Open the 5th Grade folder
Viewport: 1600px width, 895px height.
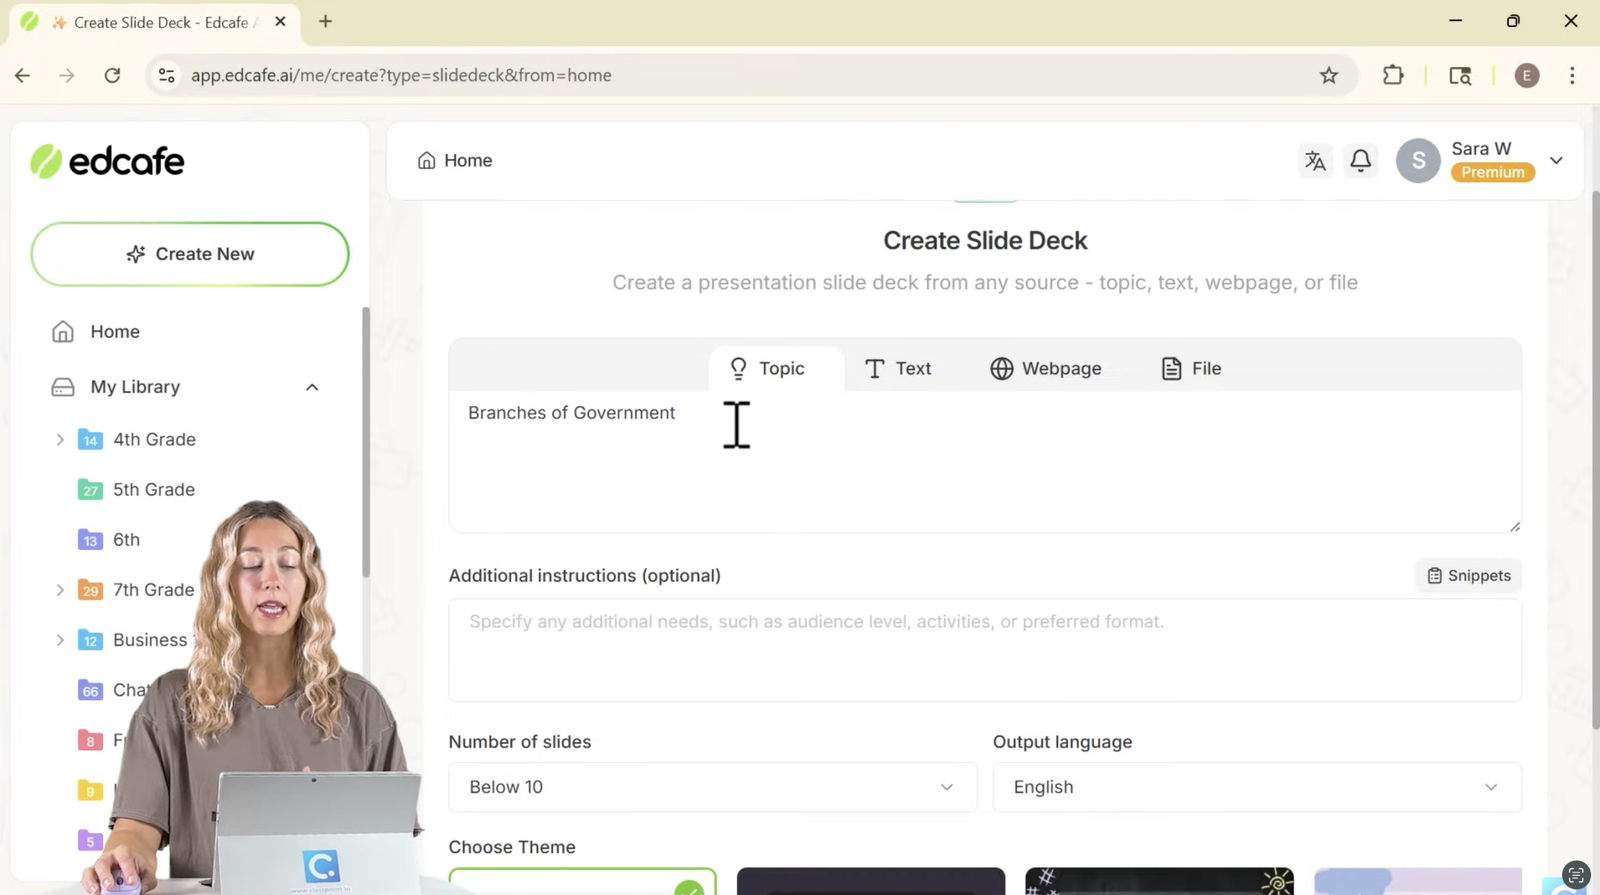(153, 490)
